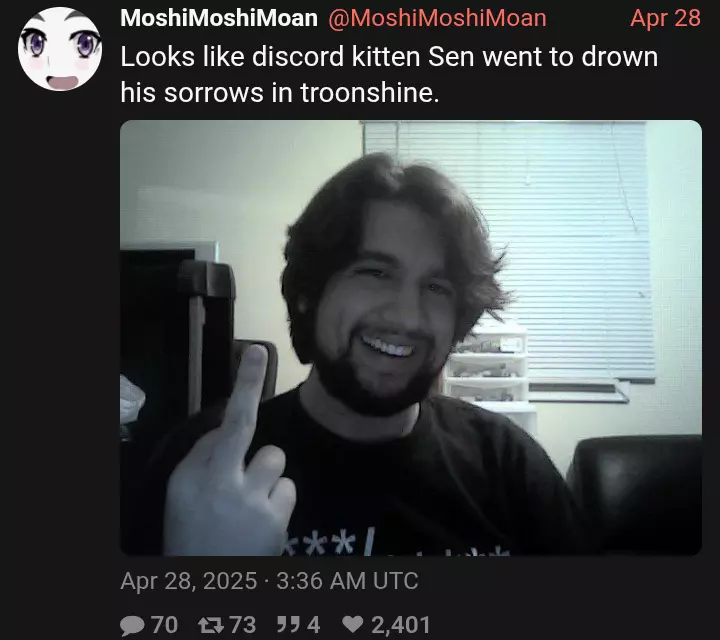Viewport: 720px width, 640px height.
Task: Click the second line 'his sorrows in' text
Action: click(207, 93)
